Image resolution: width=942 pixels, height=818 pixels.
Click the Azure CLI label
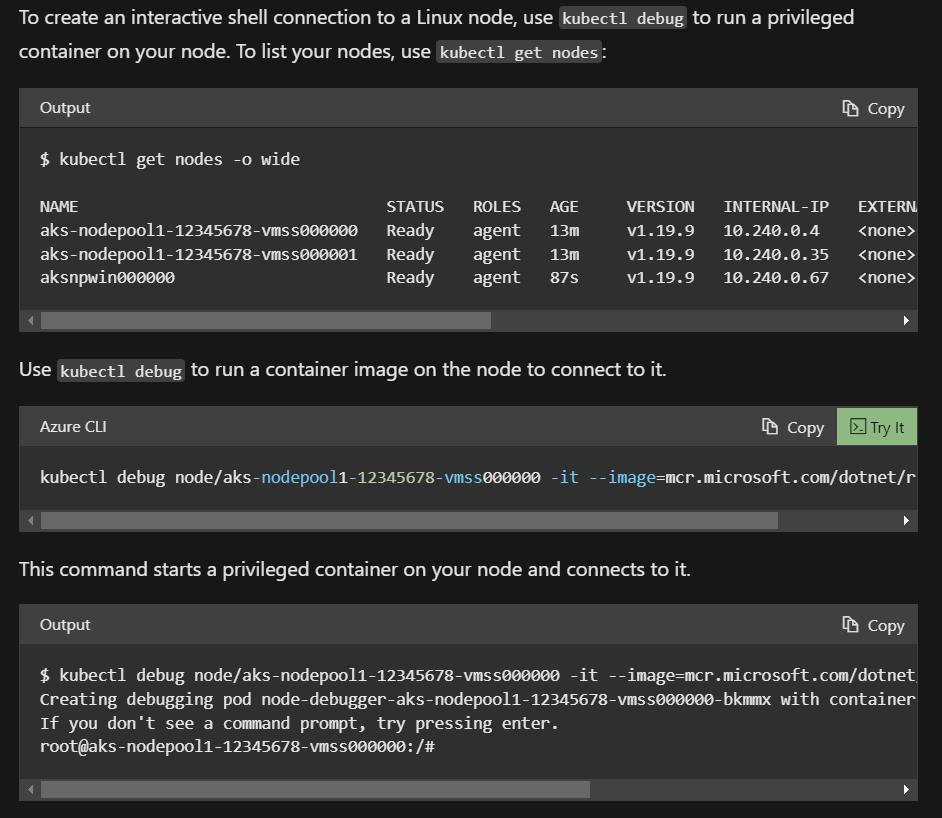point(73,427)
